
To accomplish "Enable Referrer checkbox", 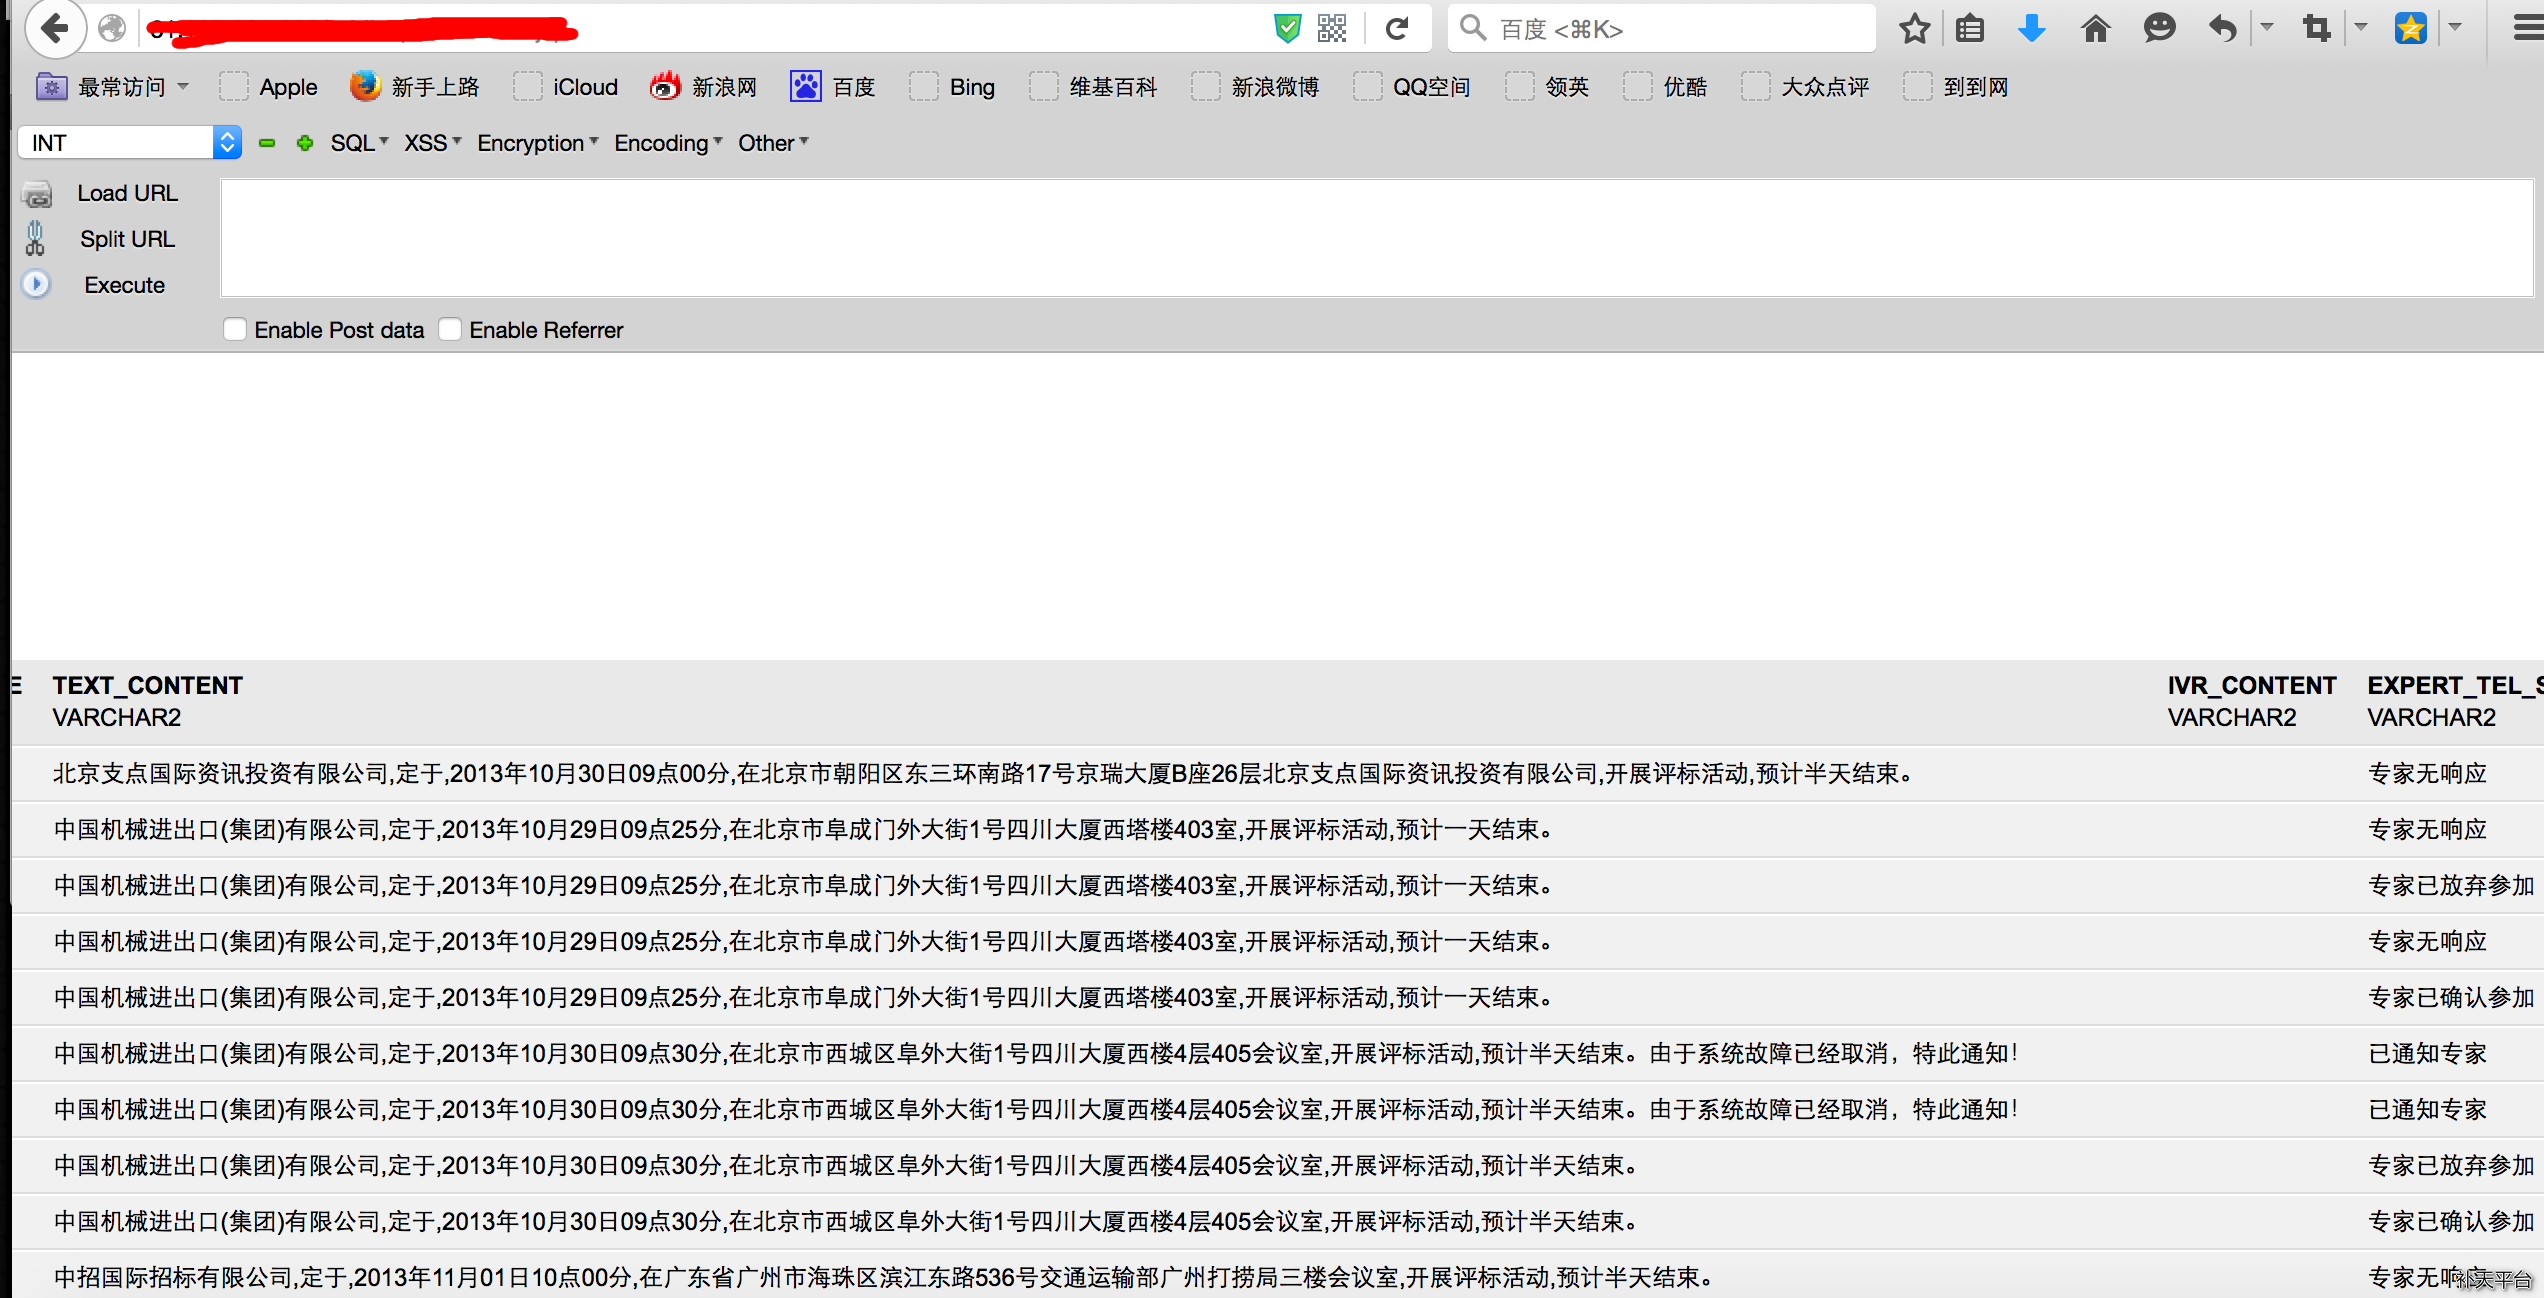I will (x=450, y=330).
